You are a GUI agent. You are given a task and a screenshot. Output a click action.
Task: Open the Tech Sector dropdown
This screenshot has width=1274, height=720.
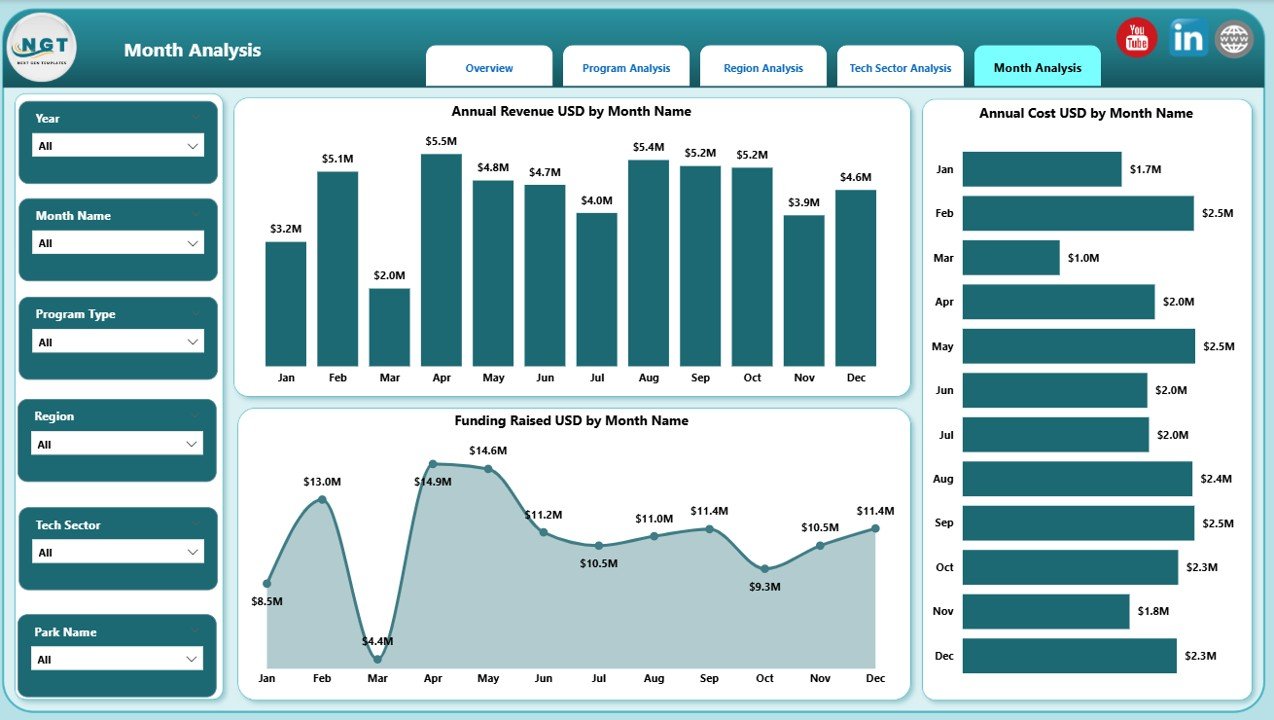196,552
